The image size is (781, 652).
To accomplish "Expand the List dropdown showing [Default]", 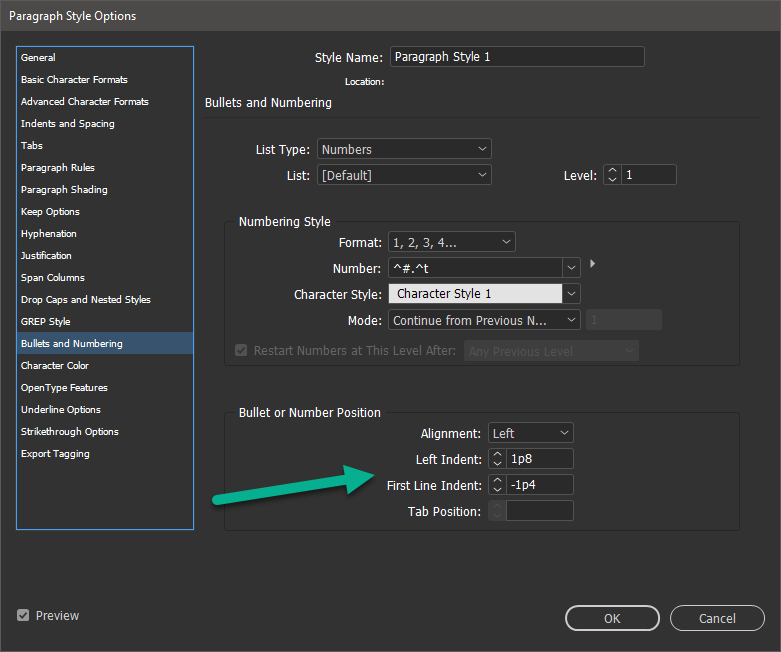I will (x=404, y=175).
